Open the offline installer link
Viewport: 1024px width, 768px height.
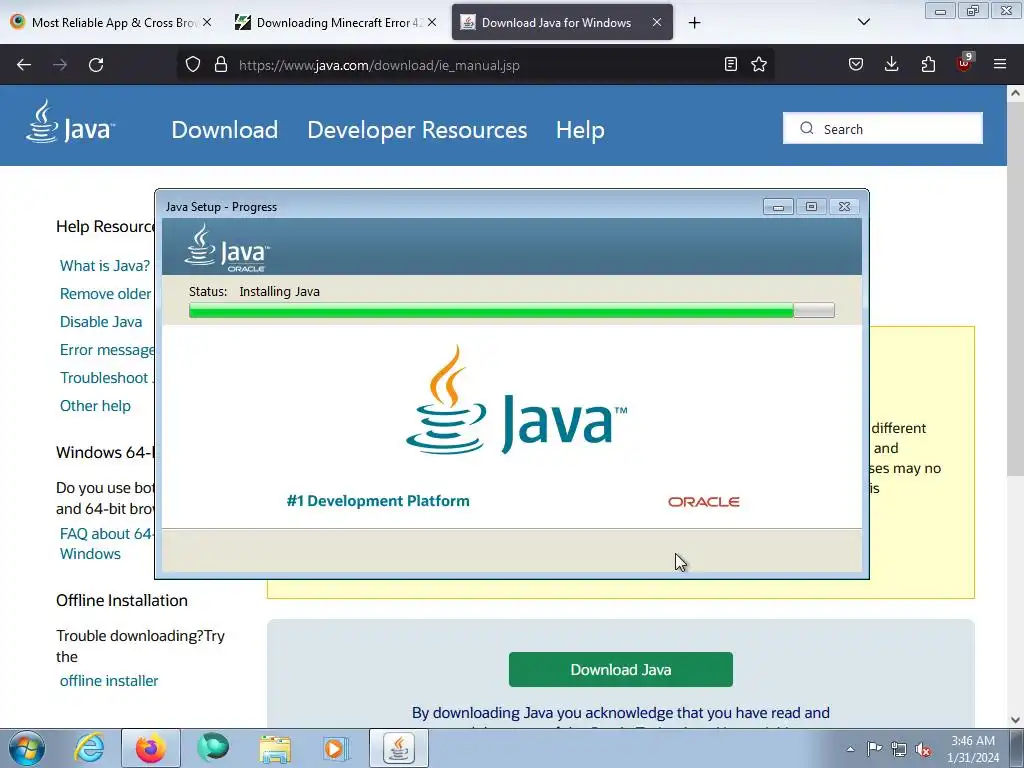tap(109, 681)
